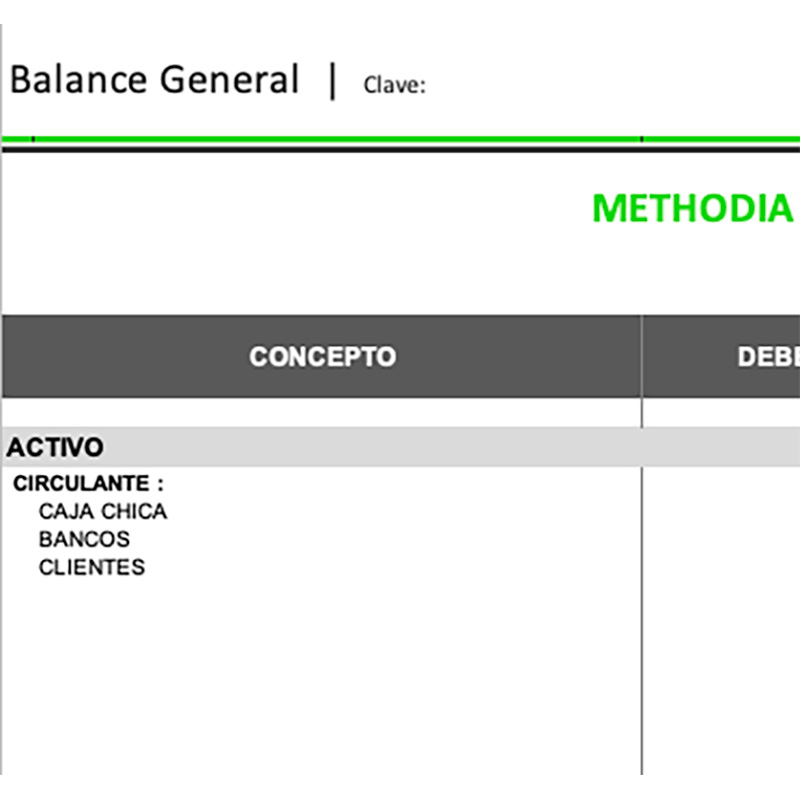Select the "CIRCULANTE :" subheading cell
This screenshot has width=800, height=800.
(88, 484)
